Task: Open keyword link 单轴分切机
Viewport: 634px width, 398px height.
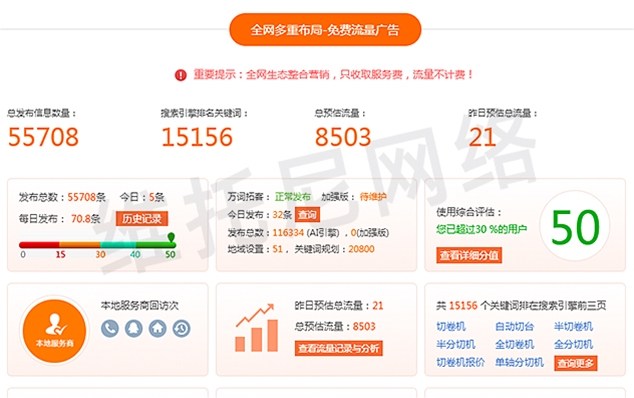Action: 520,362
